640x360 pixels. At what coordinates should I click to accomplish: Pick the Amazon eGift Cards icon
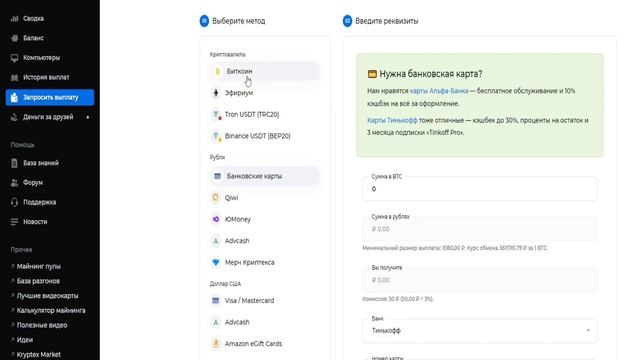point(216,344)
